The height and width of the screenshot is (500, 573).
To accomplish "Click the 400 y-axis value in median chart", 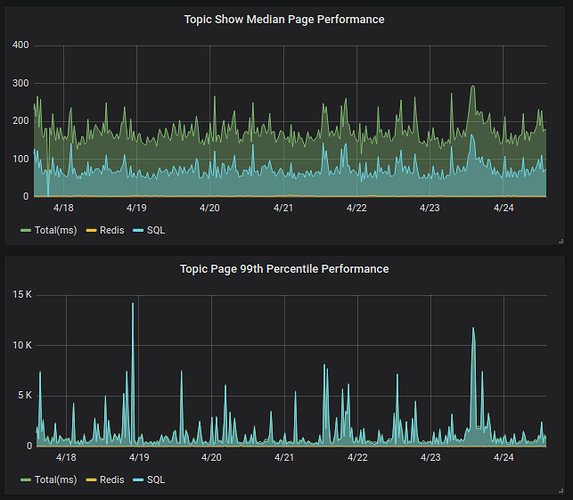I will [x=20, y=45].
